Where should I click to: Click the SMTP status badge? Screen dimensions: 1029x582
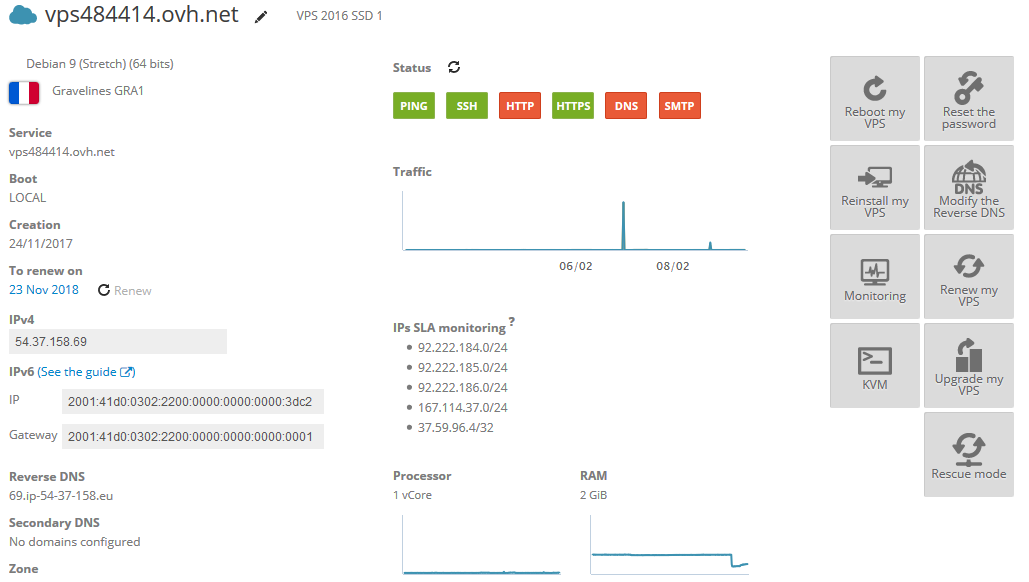coord(679,106)
